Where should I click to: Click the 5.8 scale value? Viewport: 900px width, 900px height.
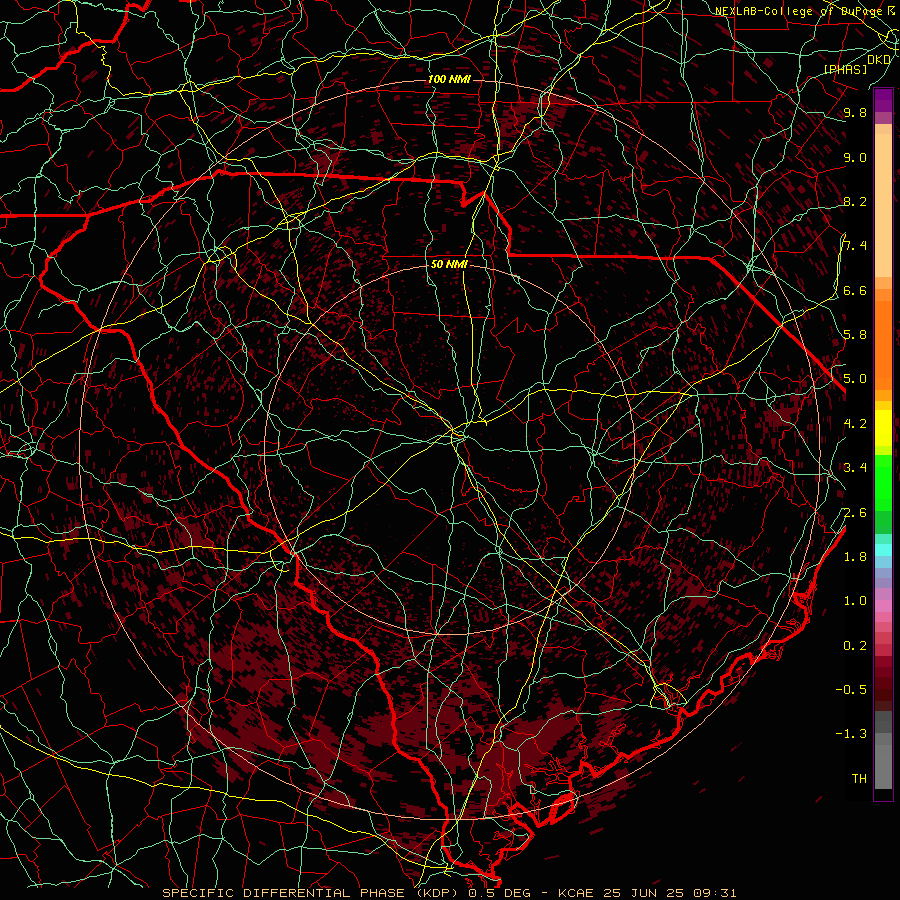tap(855, 335)
